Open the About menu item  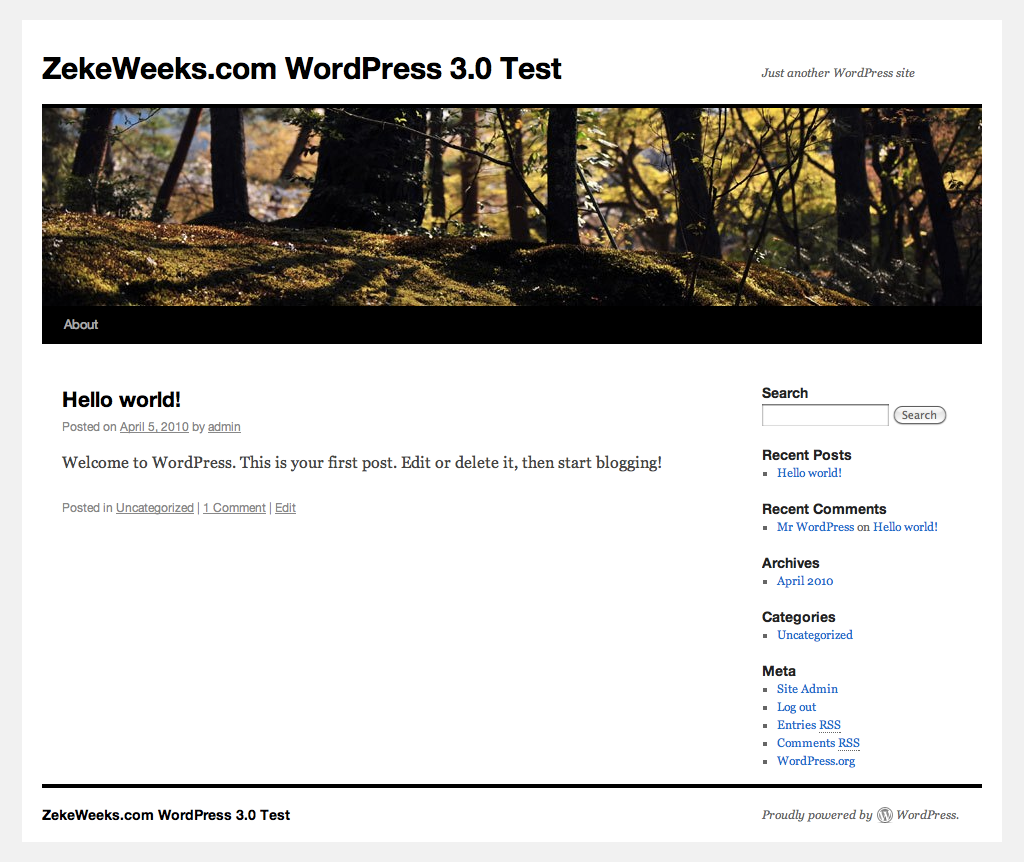coord(81,324)
